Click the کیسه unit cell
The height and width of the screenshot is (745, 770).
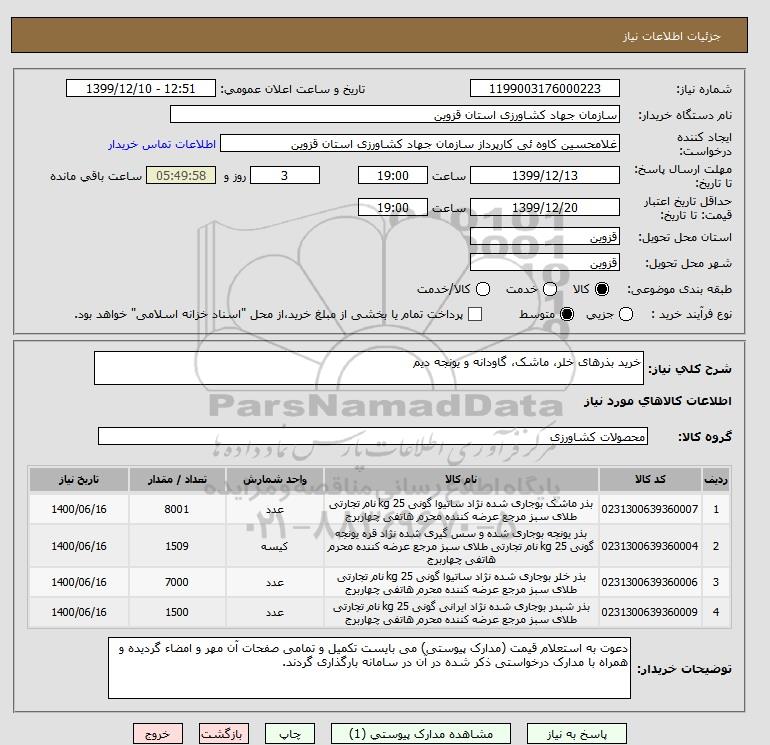[x=275, y=546]
